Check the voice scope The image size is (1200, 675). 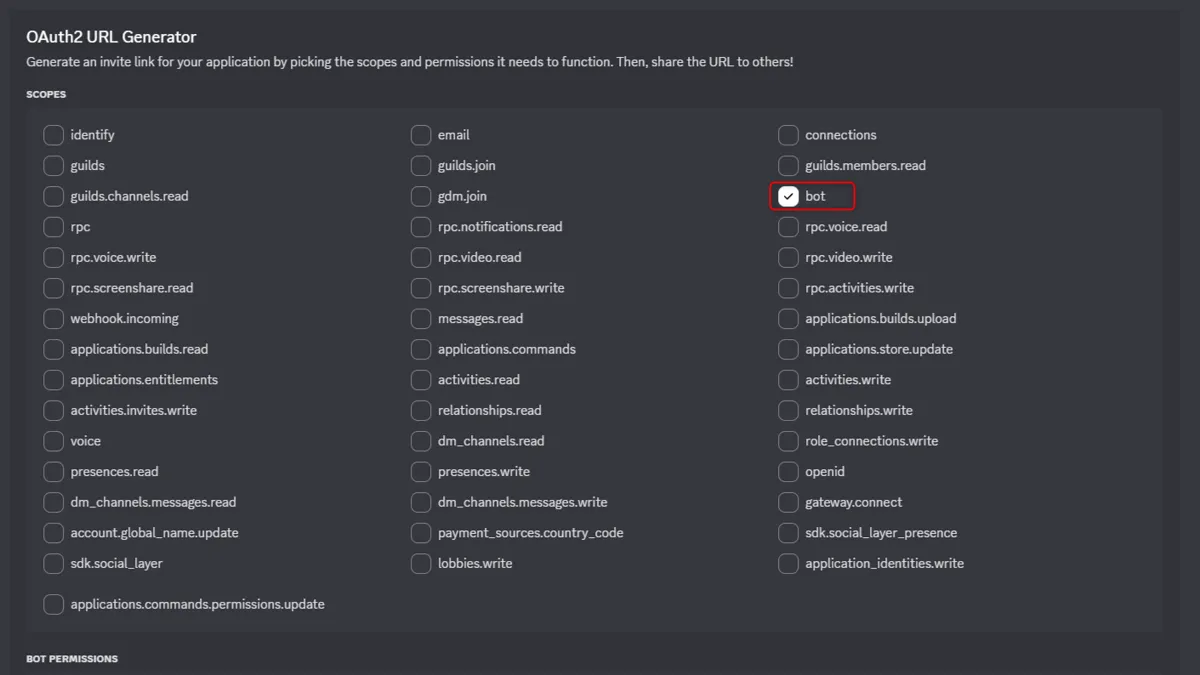click(x=53, y=440)
